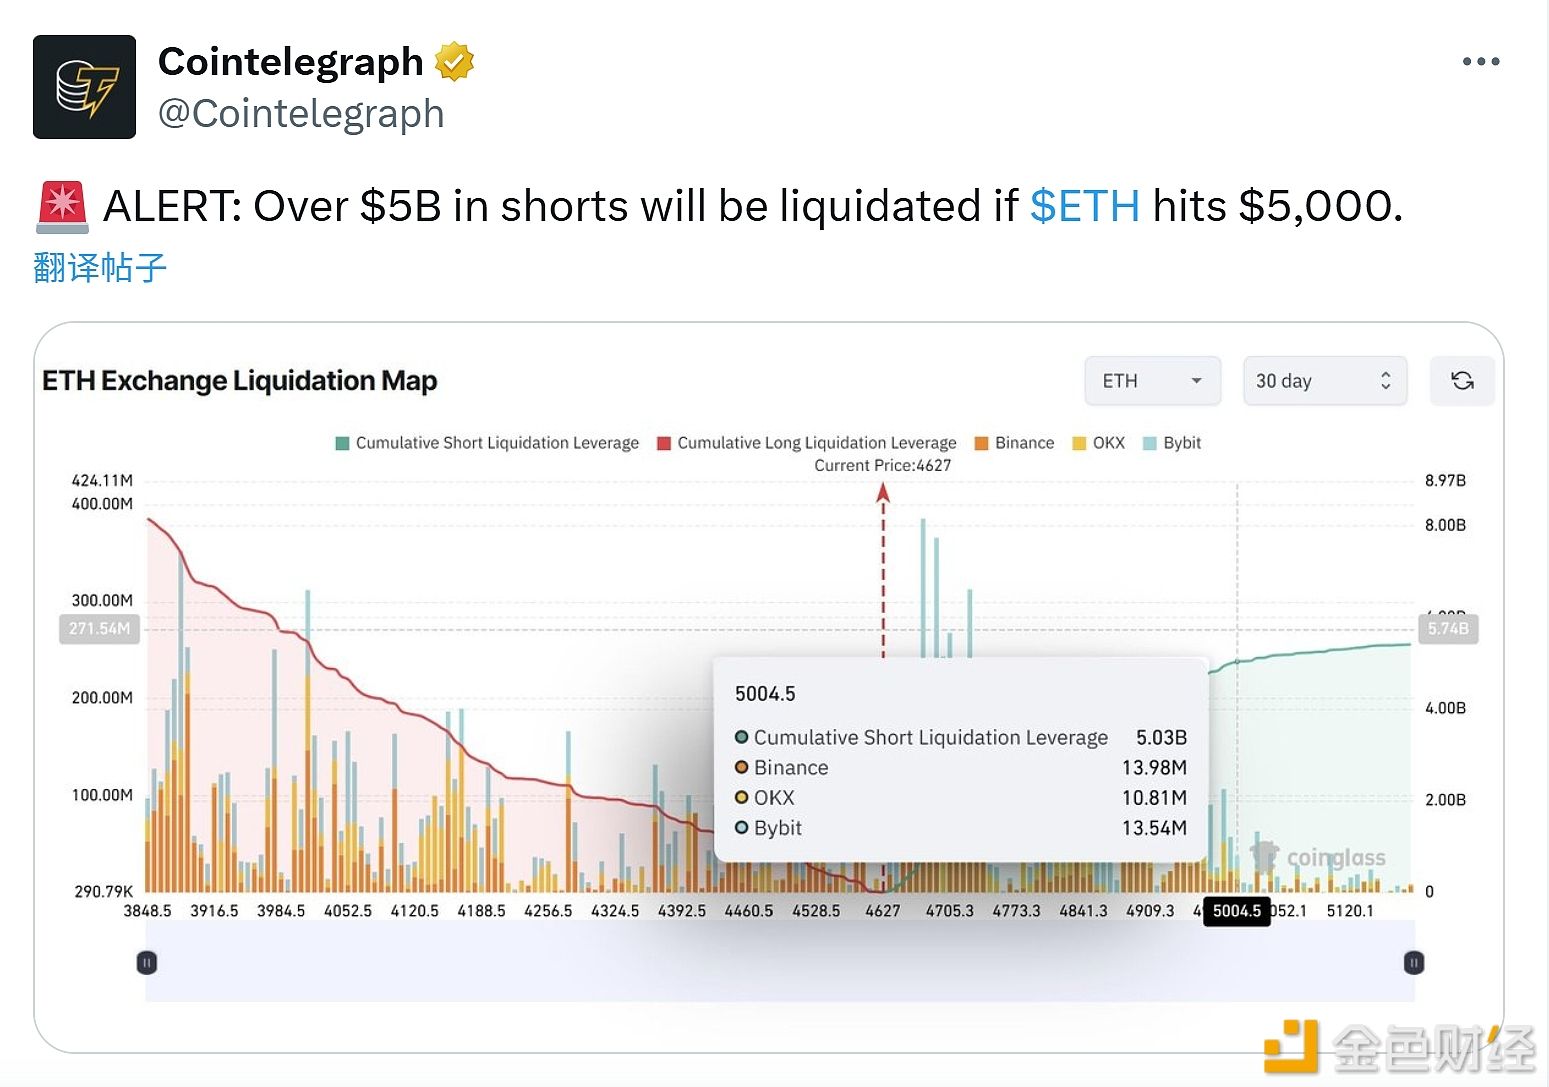Toggle the OKX legend series
The image size is (1549, 1087).
1098,443
